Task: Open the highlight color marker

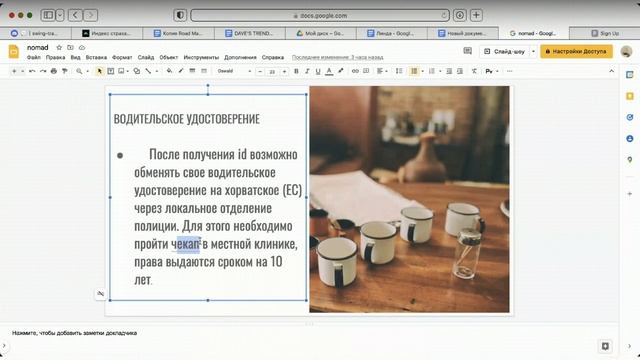Action: (340, 71)
